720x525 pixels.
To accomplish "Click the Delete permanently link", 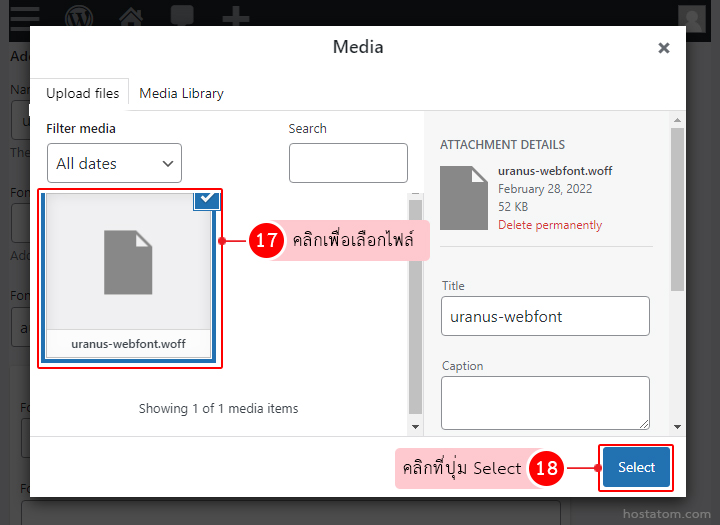I will 550,225.
